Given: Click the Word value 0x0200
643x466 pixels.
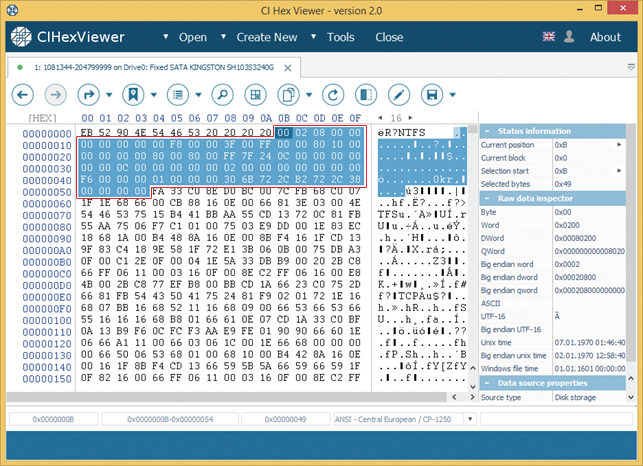Looking at the screenshot, I should click(x=568, y=225).
